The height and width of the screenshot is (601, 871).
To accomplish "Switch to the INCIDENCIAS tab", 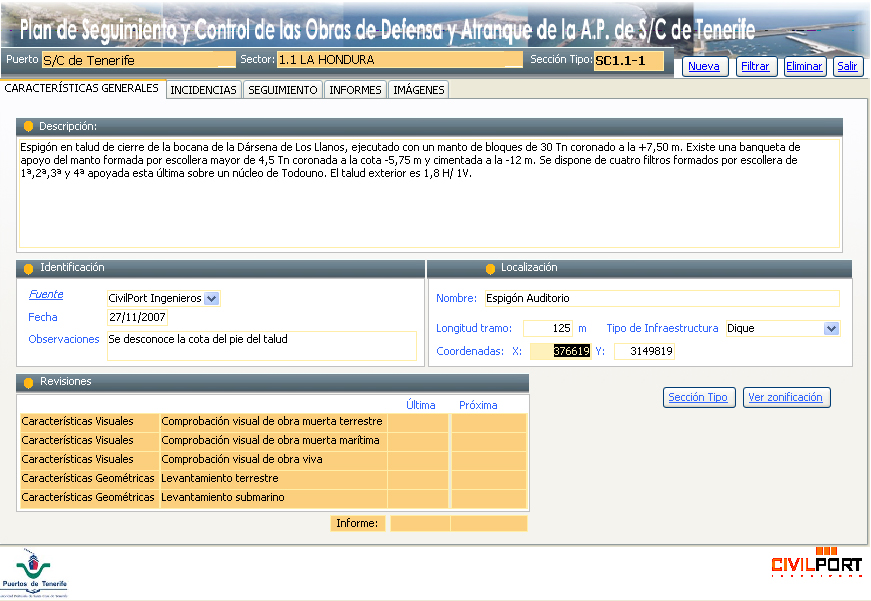I will tap(204, 90).
